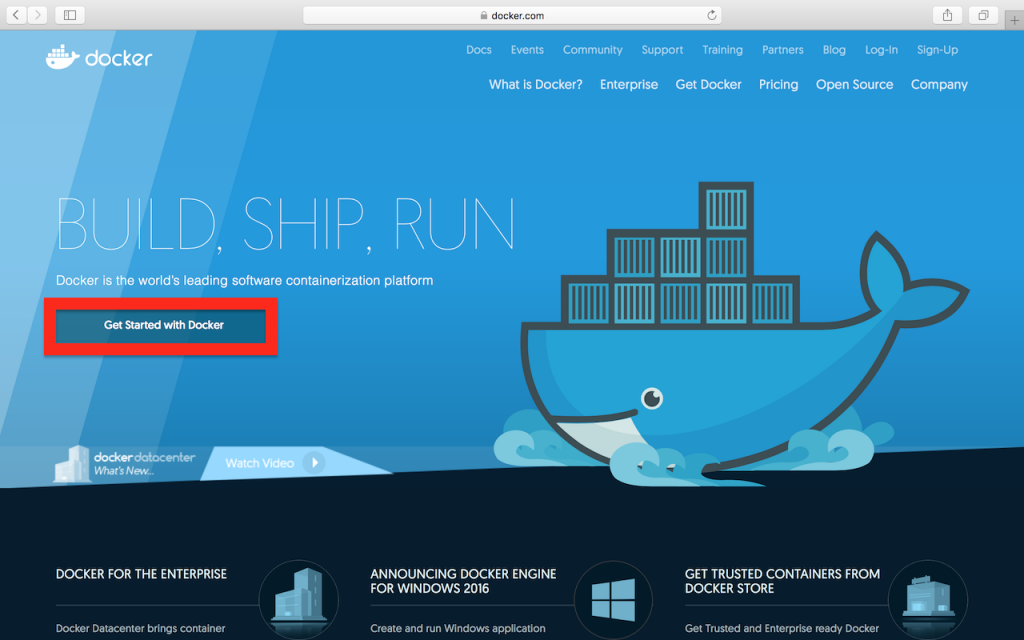Show the Safari sidebar
Screen dimensions: 1024x640
click(70, 14)
